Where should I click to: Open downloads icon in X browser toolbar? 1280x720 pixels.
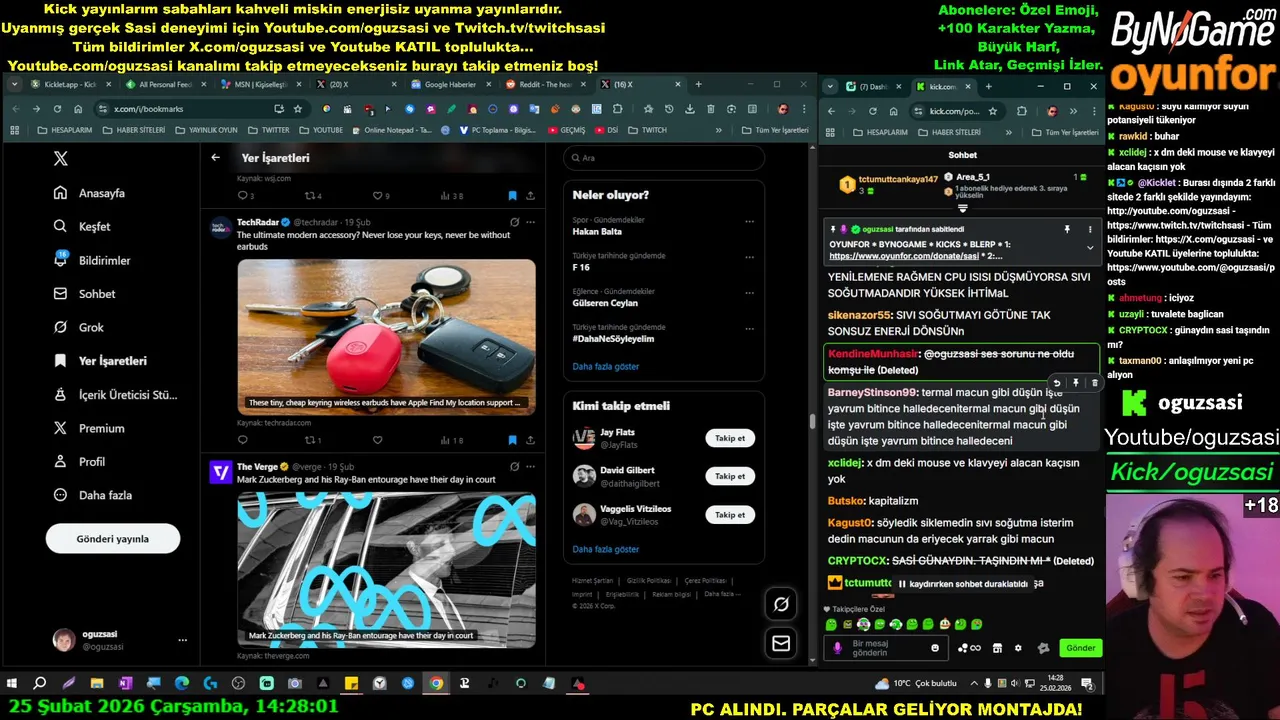pos(690,109)
